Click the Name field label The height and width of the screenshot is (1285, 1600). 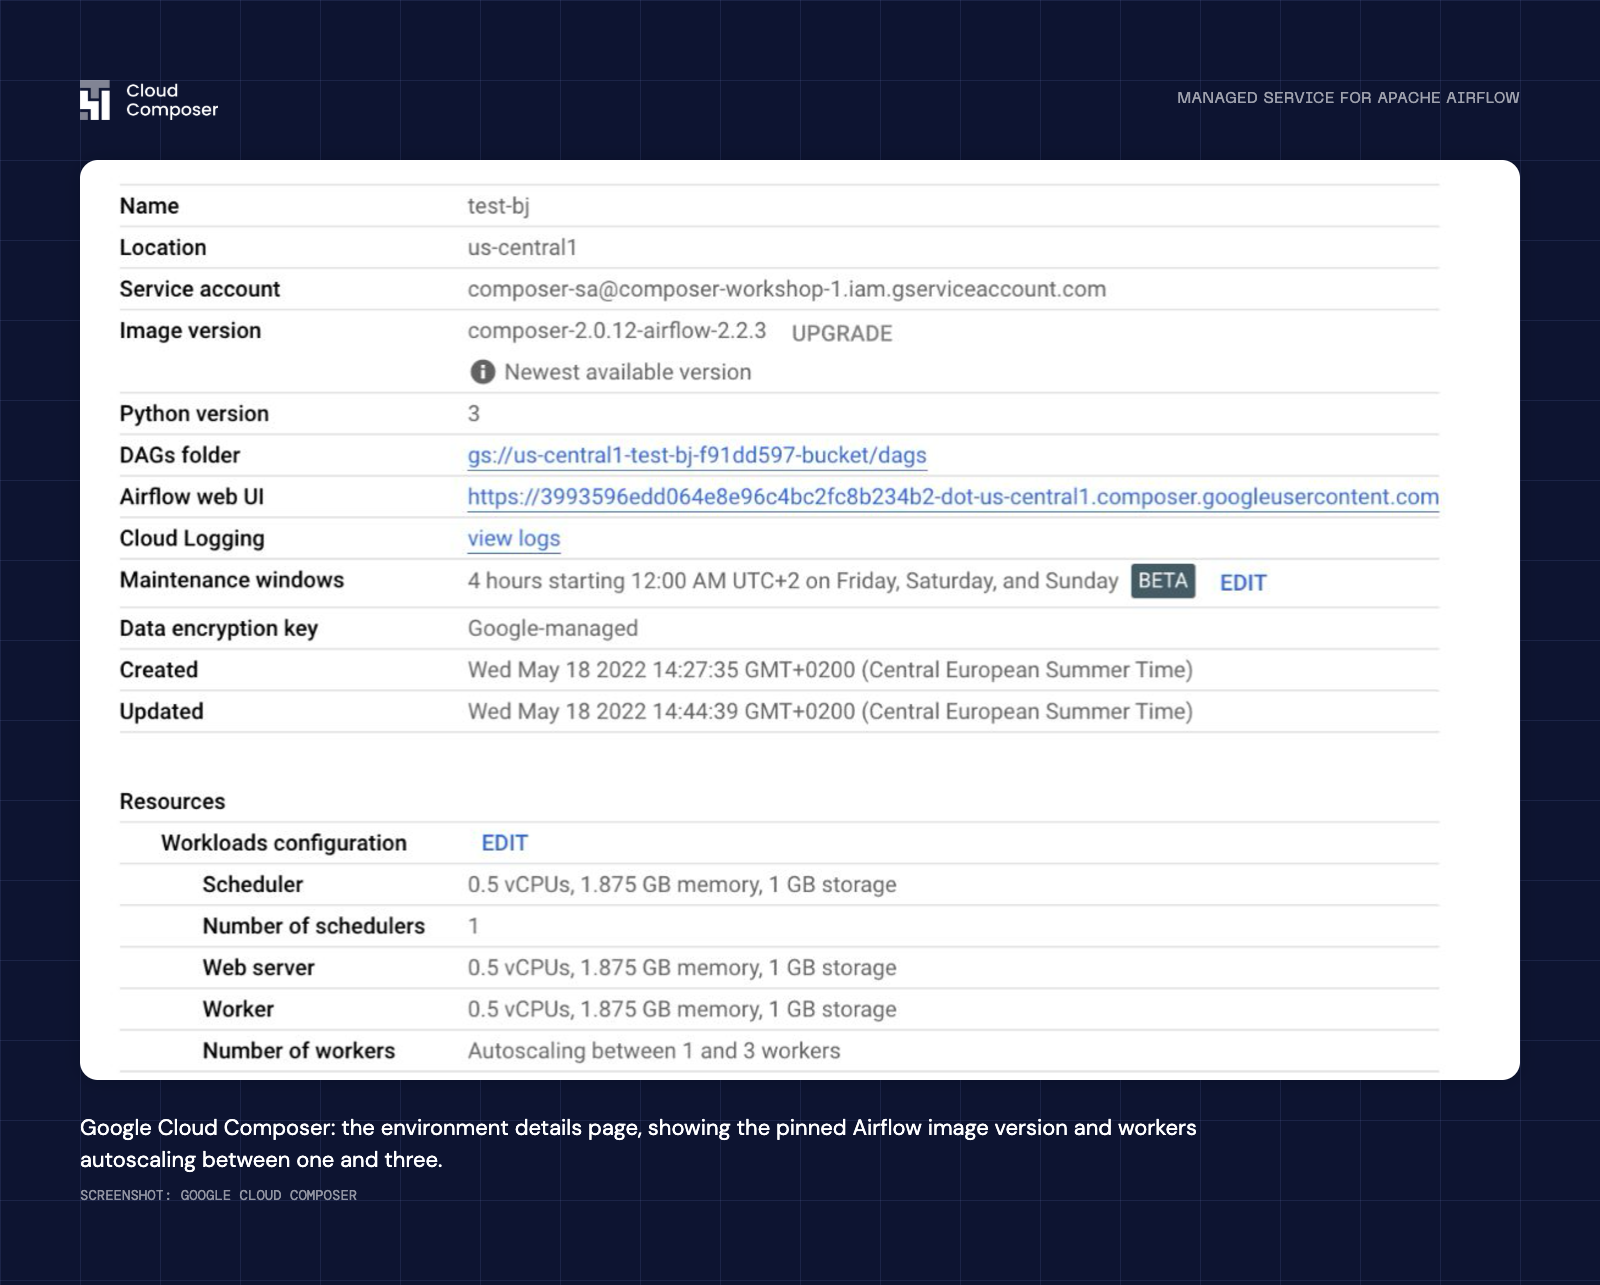coord(149,206)
